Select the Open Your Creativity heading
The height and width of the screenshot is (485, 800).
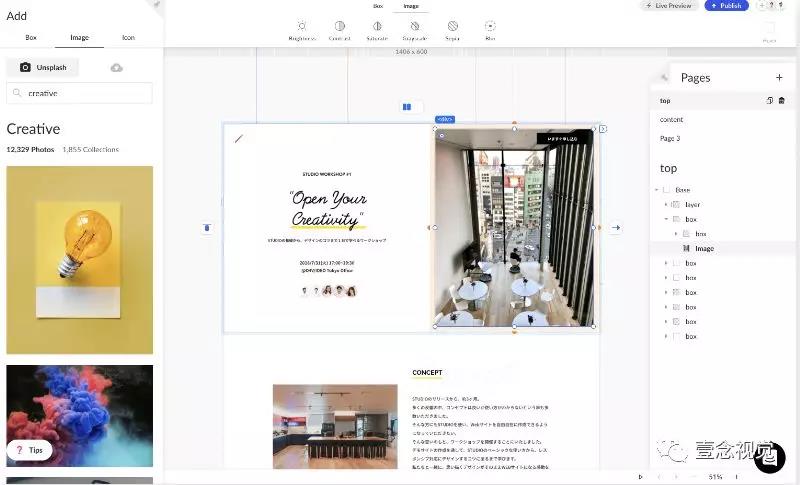click(328, 209)
